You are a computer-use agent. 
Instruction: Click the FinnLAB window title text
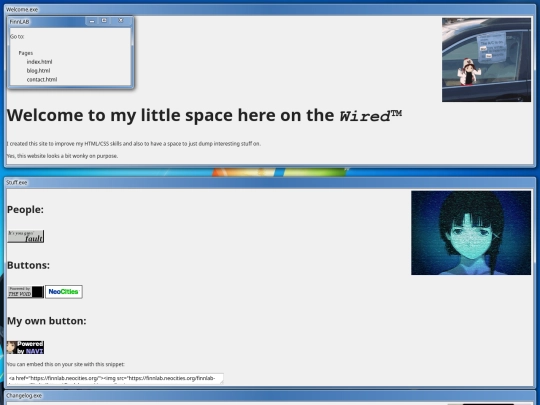tap(20, 22)
